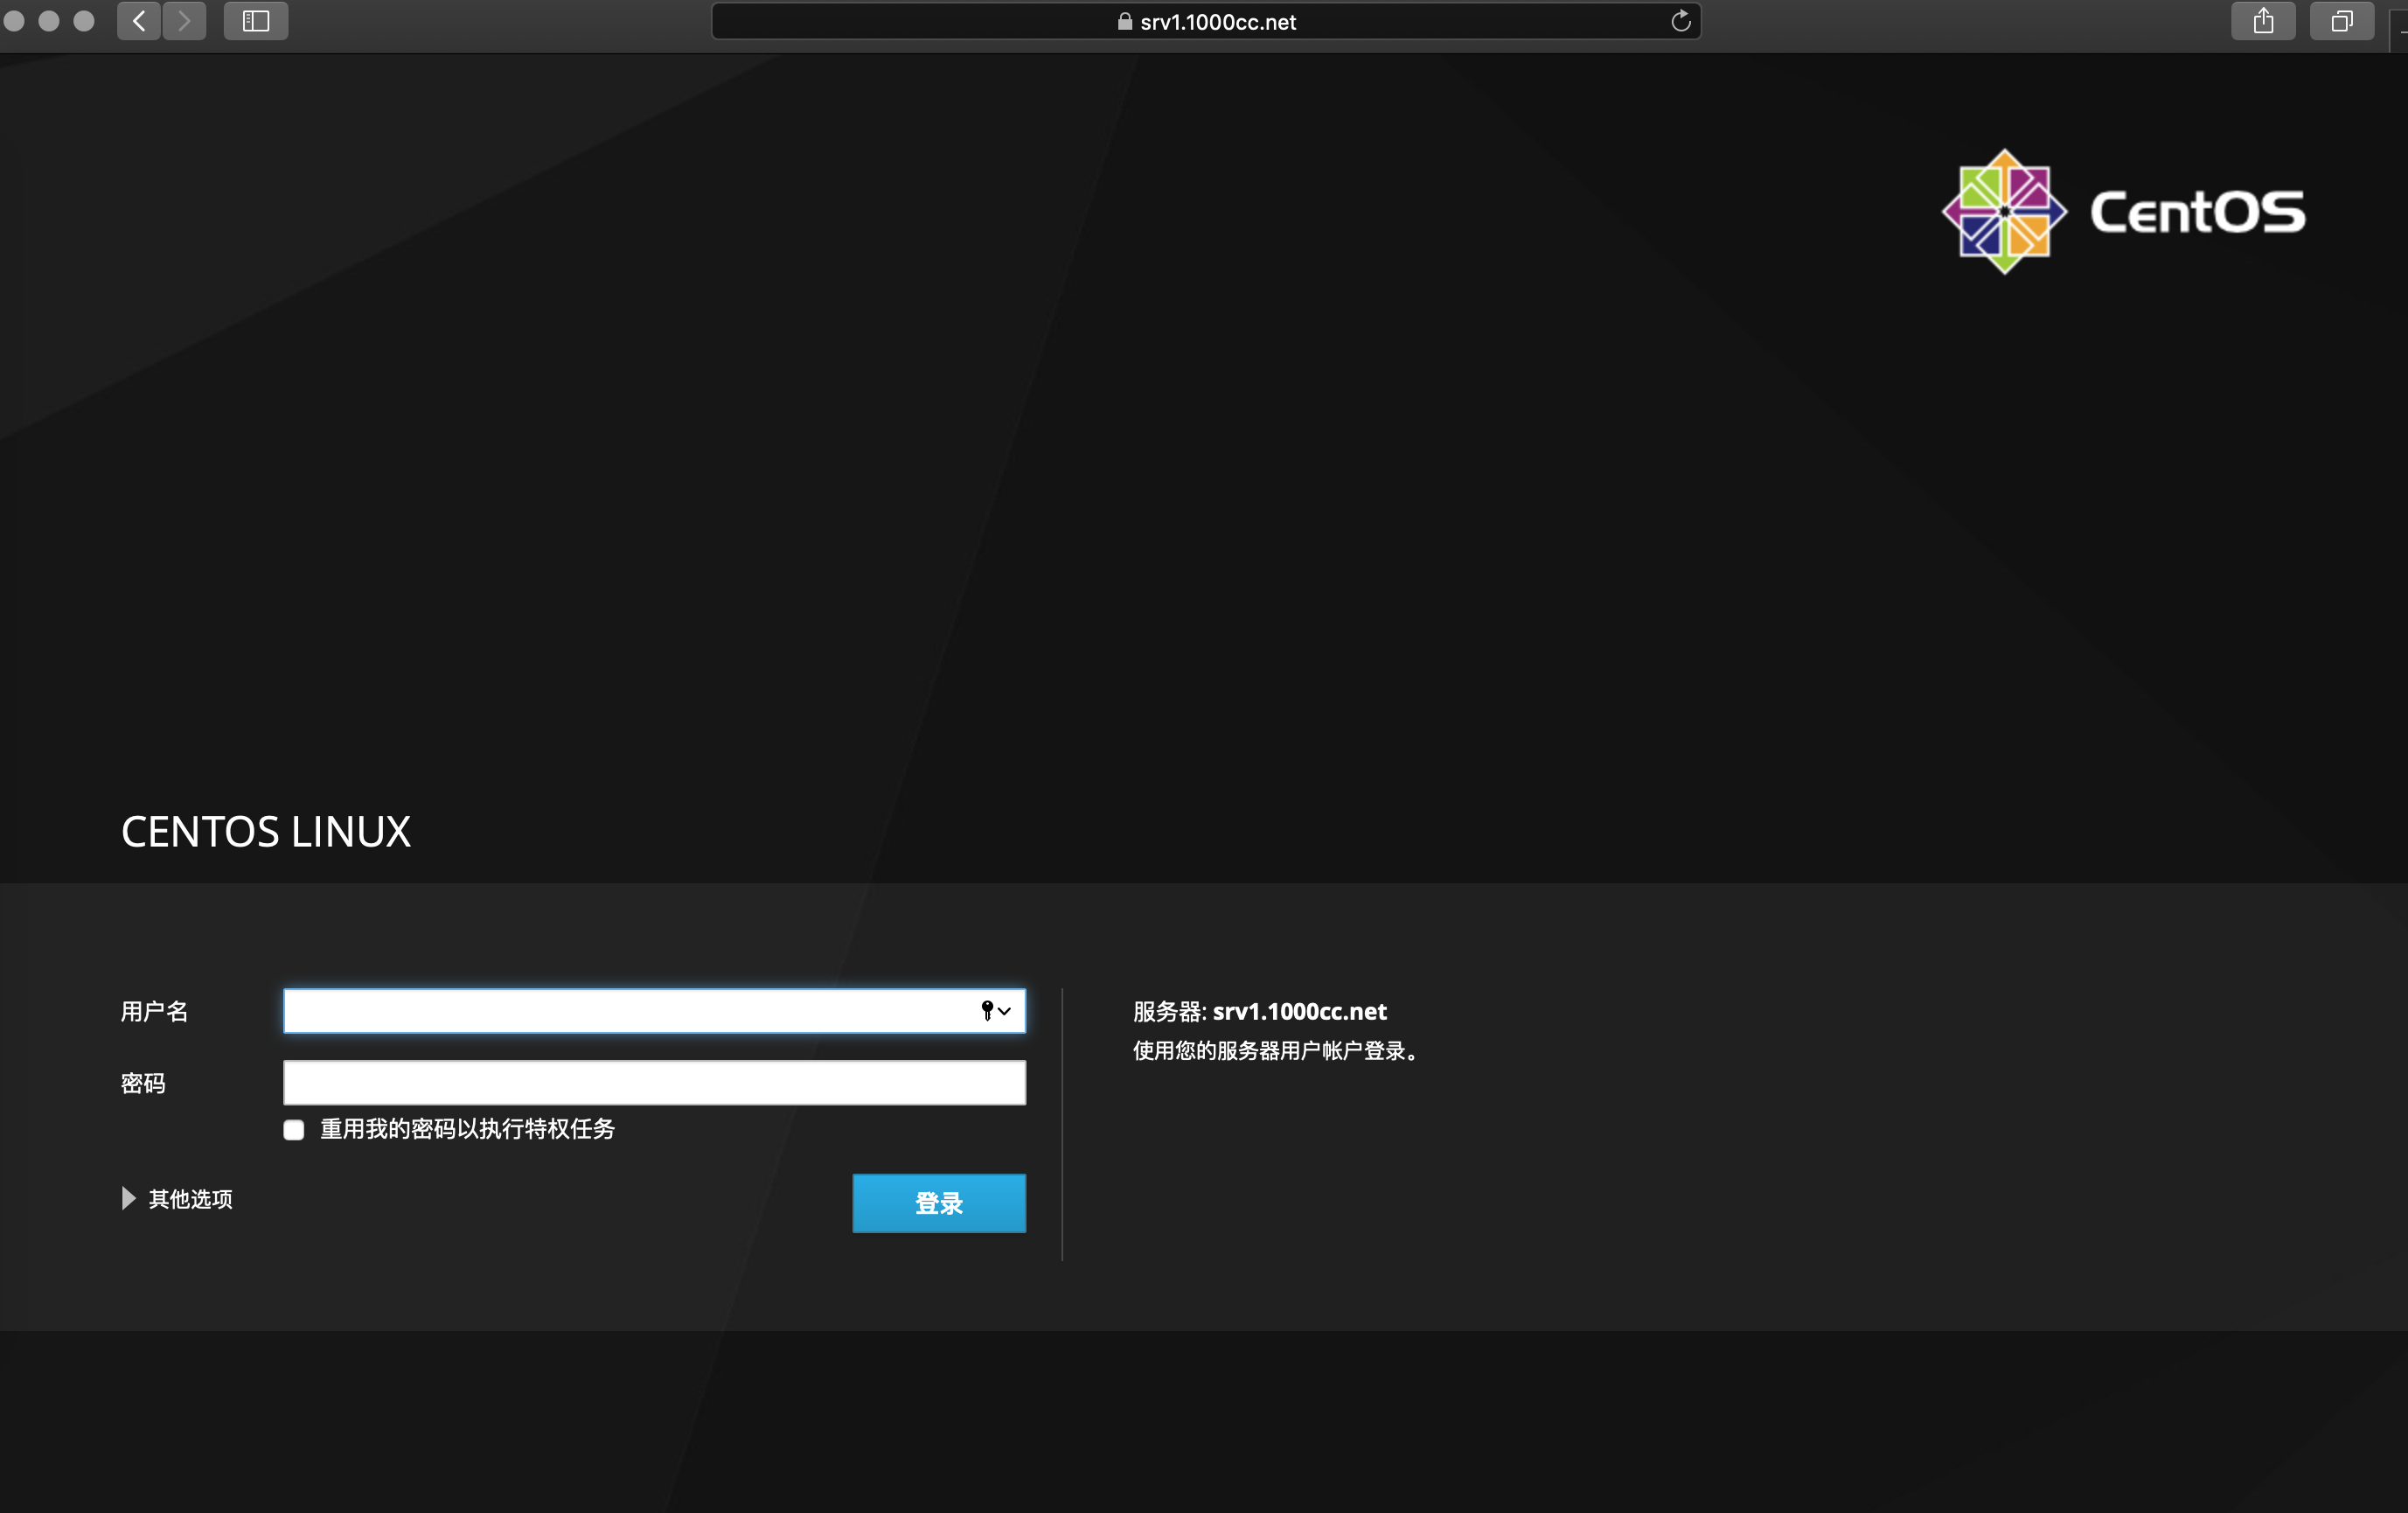Click the 密码 label
This screenshot has width=2408, height=1513.
coord(143,1083)
